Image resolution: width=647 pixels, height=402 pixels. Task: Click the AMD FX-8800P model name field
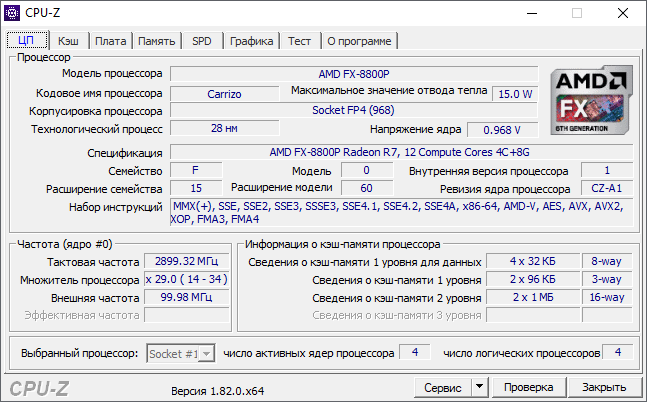[x=354, y=74]
